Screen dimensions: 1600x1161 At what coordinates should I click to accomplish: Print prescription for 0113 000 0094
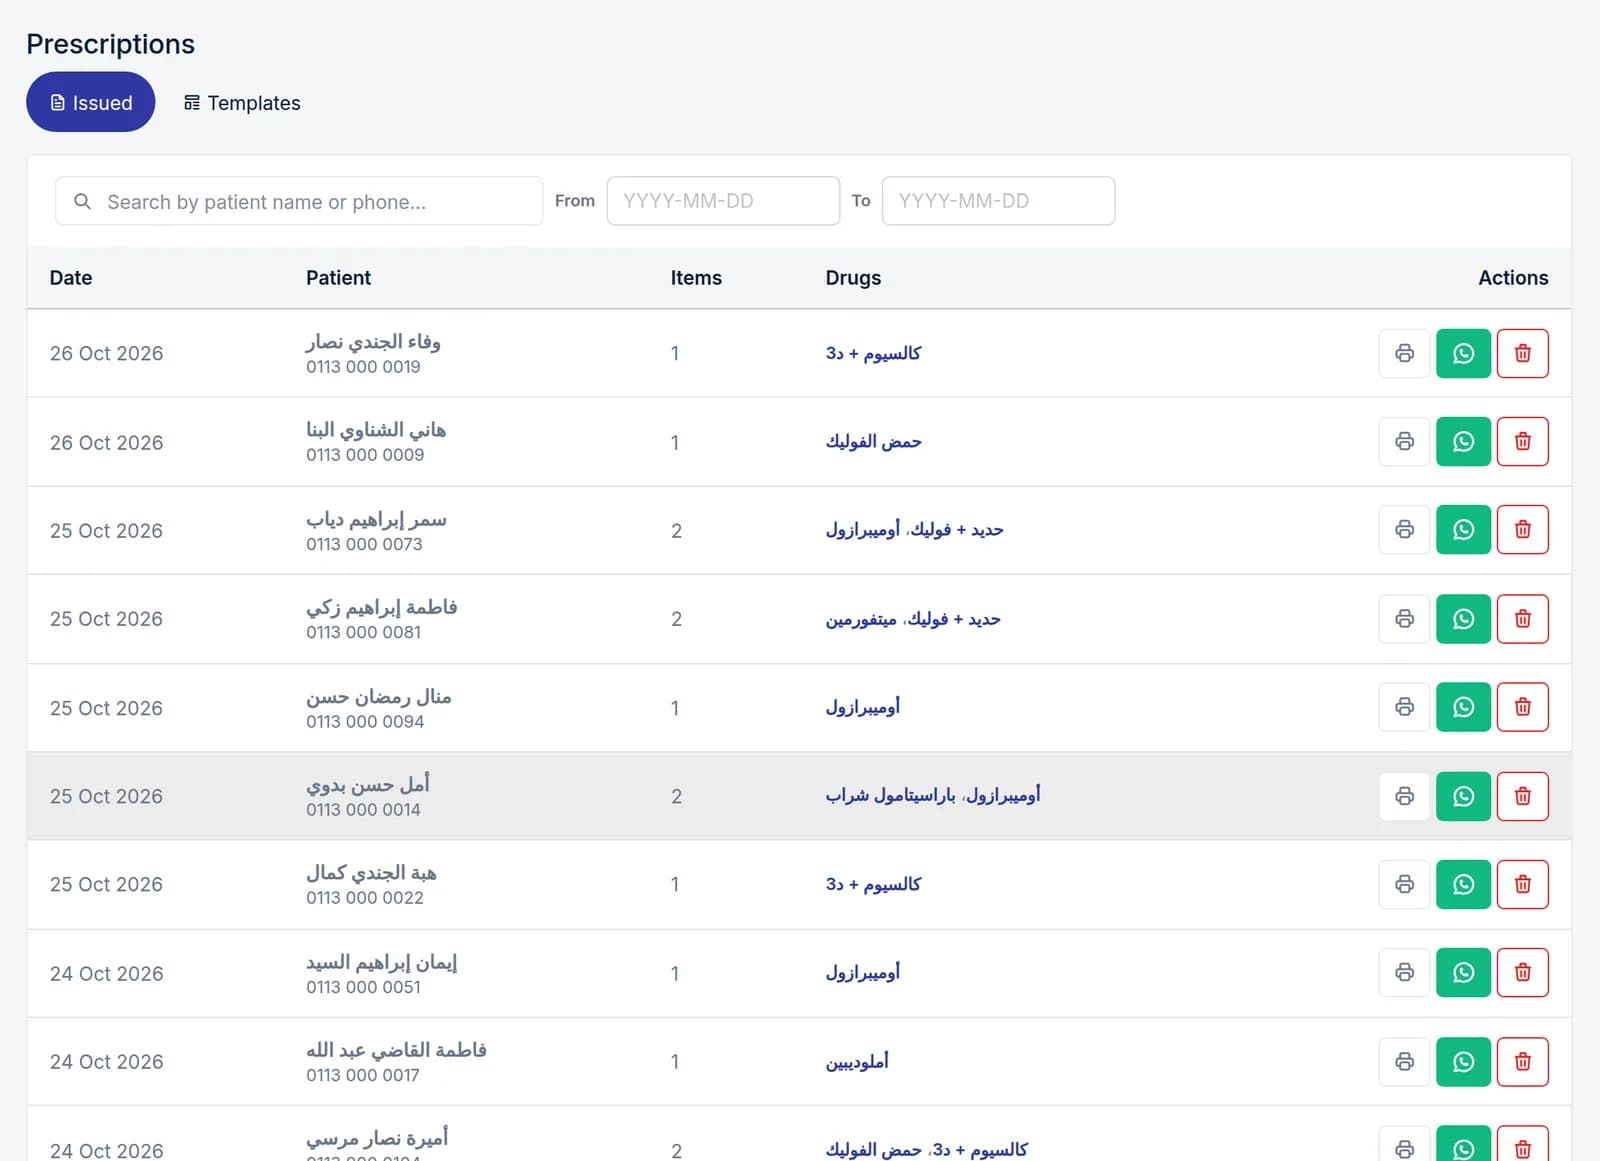click(x=1404, y=707)
